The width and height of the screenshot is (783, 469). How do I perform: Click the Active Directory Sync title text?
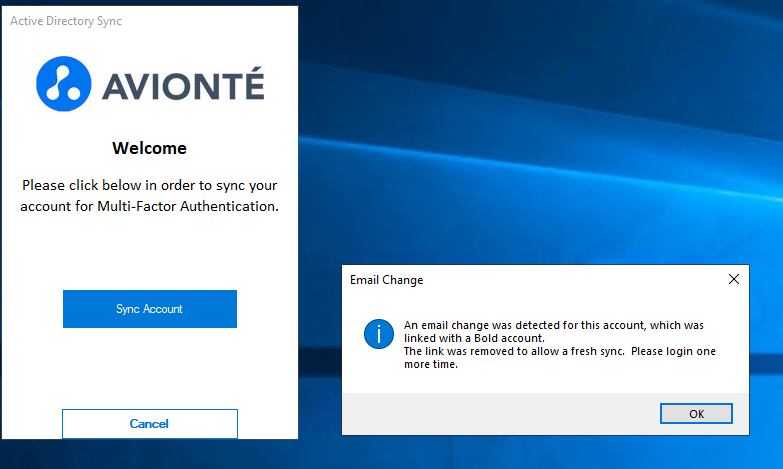point(66,21)
